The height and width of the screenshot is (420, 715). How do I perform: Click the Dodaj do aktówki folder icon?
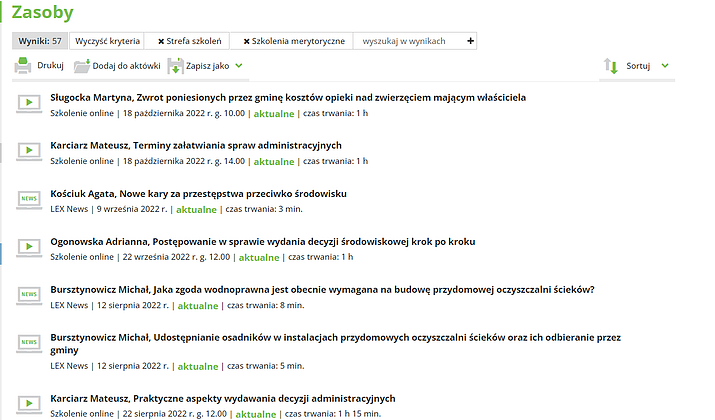[83, 66]
